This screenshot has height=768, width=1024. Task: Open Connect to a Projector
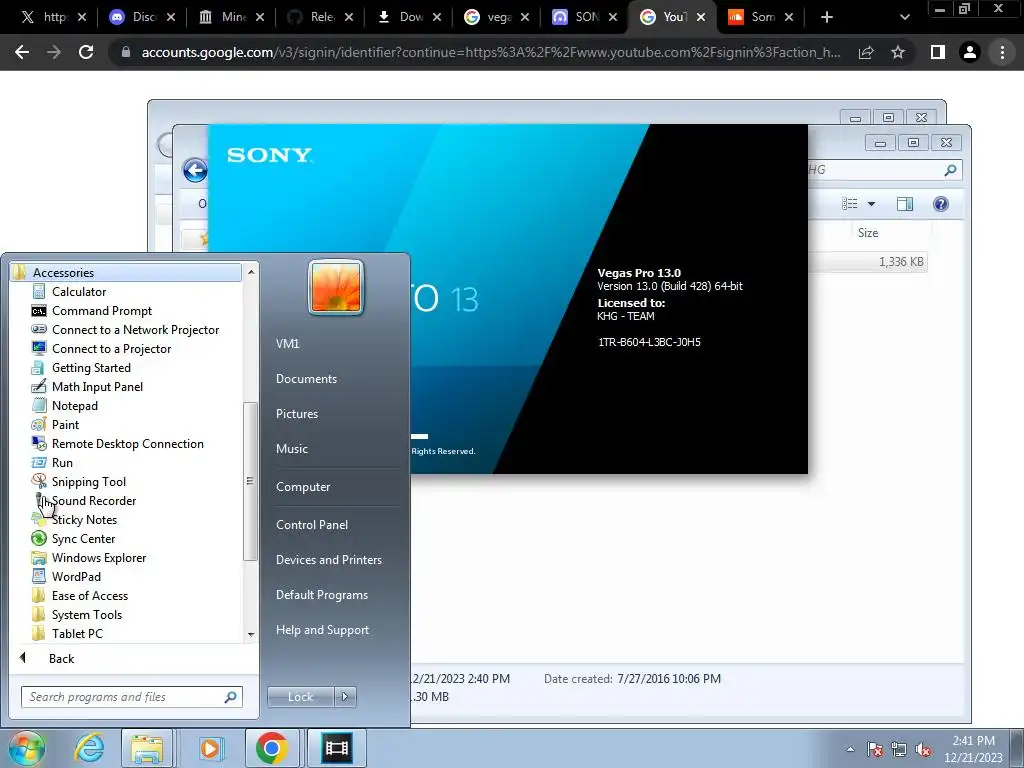pyautogui.click(x=111, y=349)
